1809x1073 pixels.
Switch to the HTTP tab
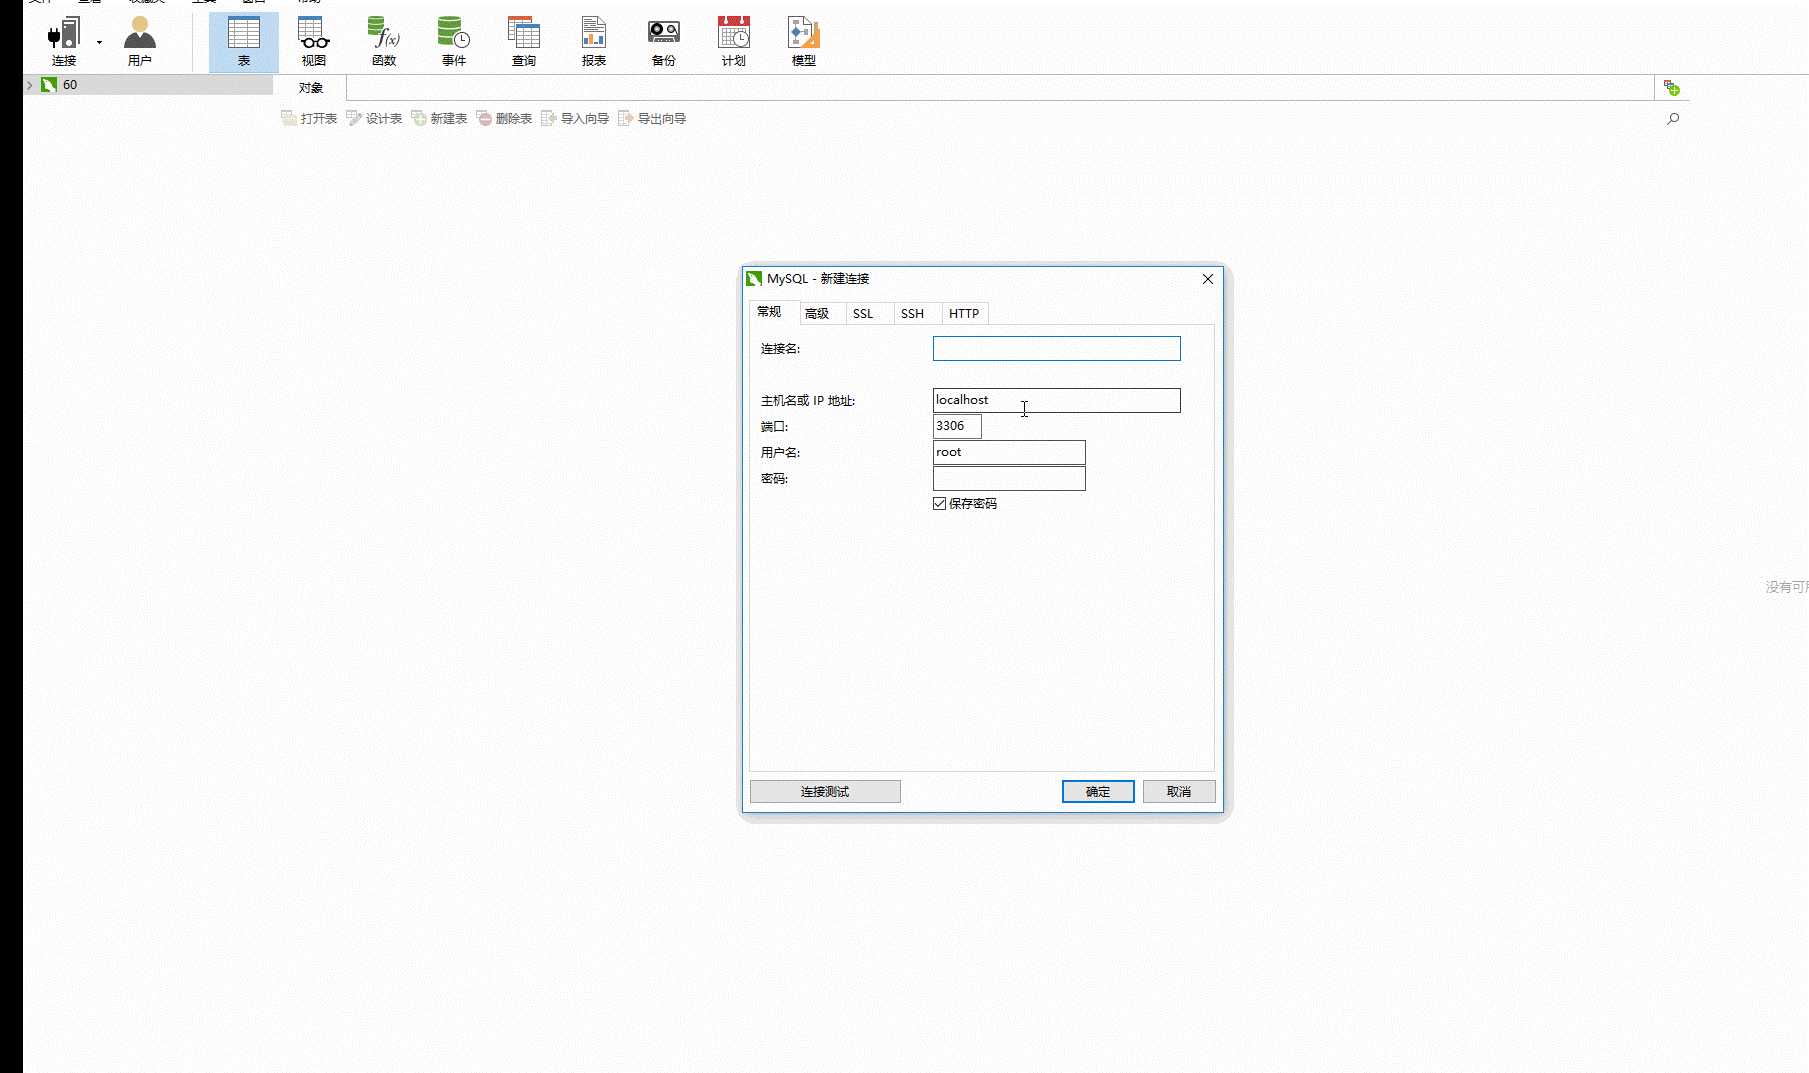tap(964, 313)
